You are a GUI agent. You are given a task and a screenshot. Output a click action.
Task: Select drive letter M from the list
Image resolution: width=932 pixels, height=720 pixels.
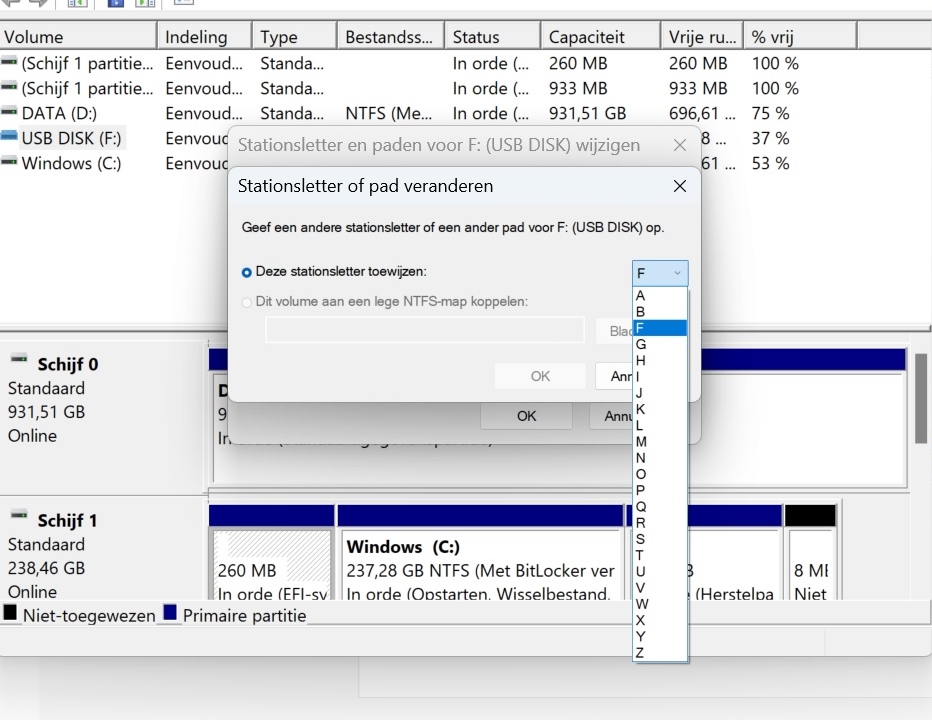point(641,441)
